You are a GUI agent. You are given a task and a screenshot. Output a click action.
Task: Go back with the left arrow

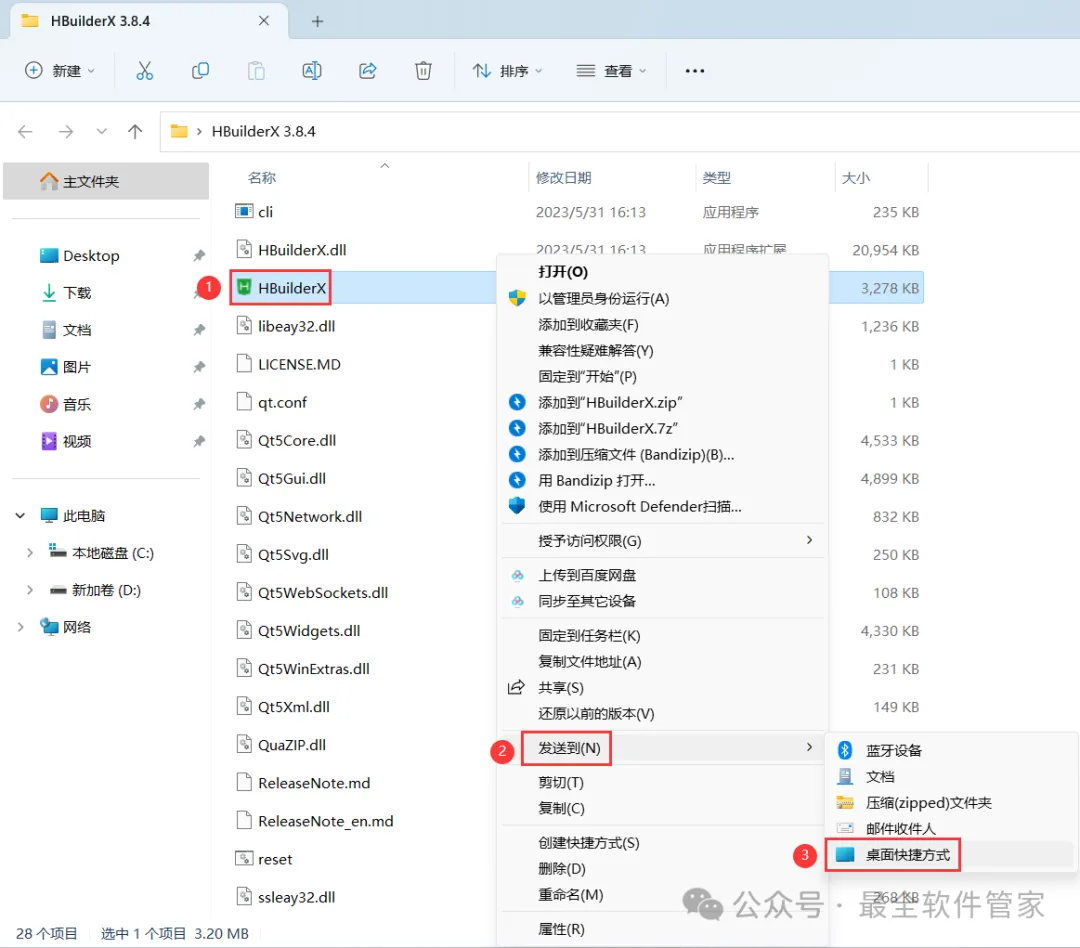tap(25, 132)
